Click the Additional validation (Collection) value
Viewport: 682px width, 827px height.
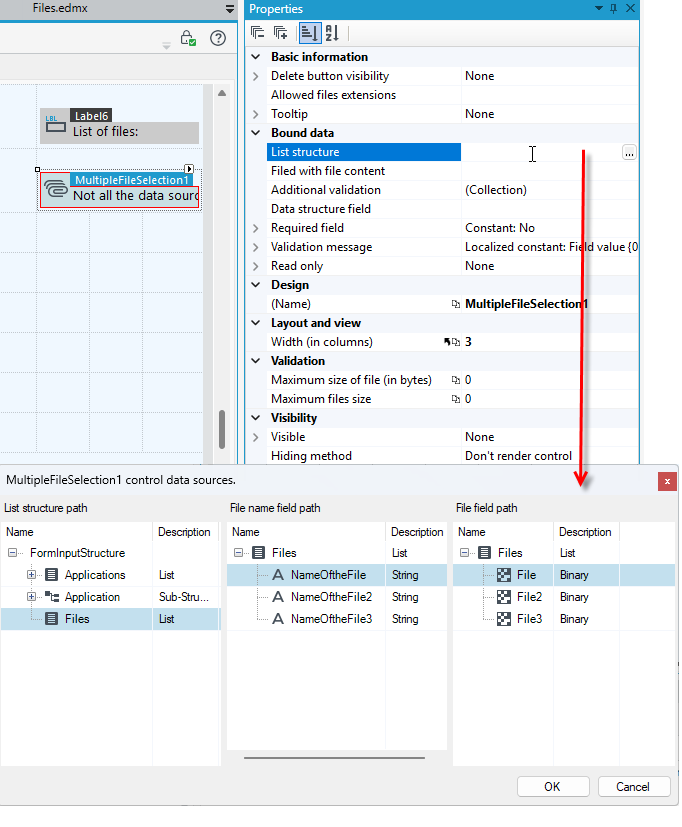550,190
